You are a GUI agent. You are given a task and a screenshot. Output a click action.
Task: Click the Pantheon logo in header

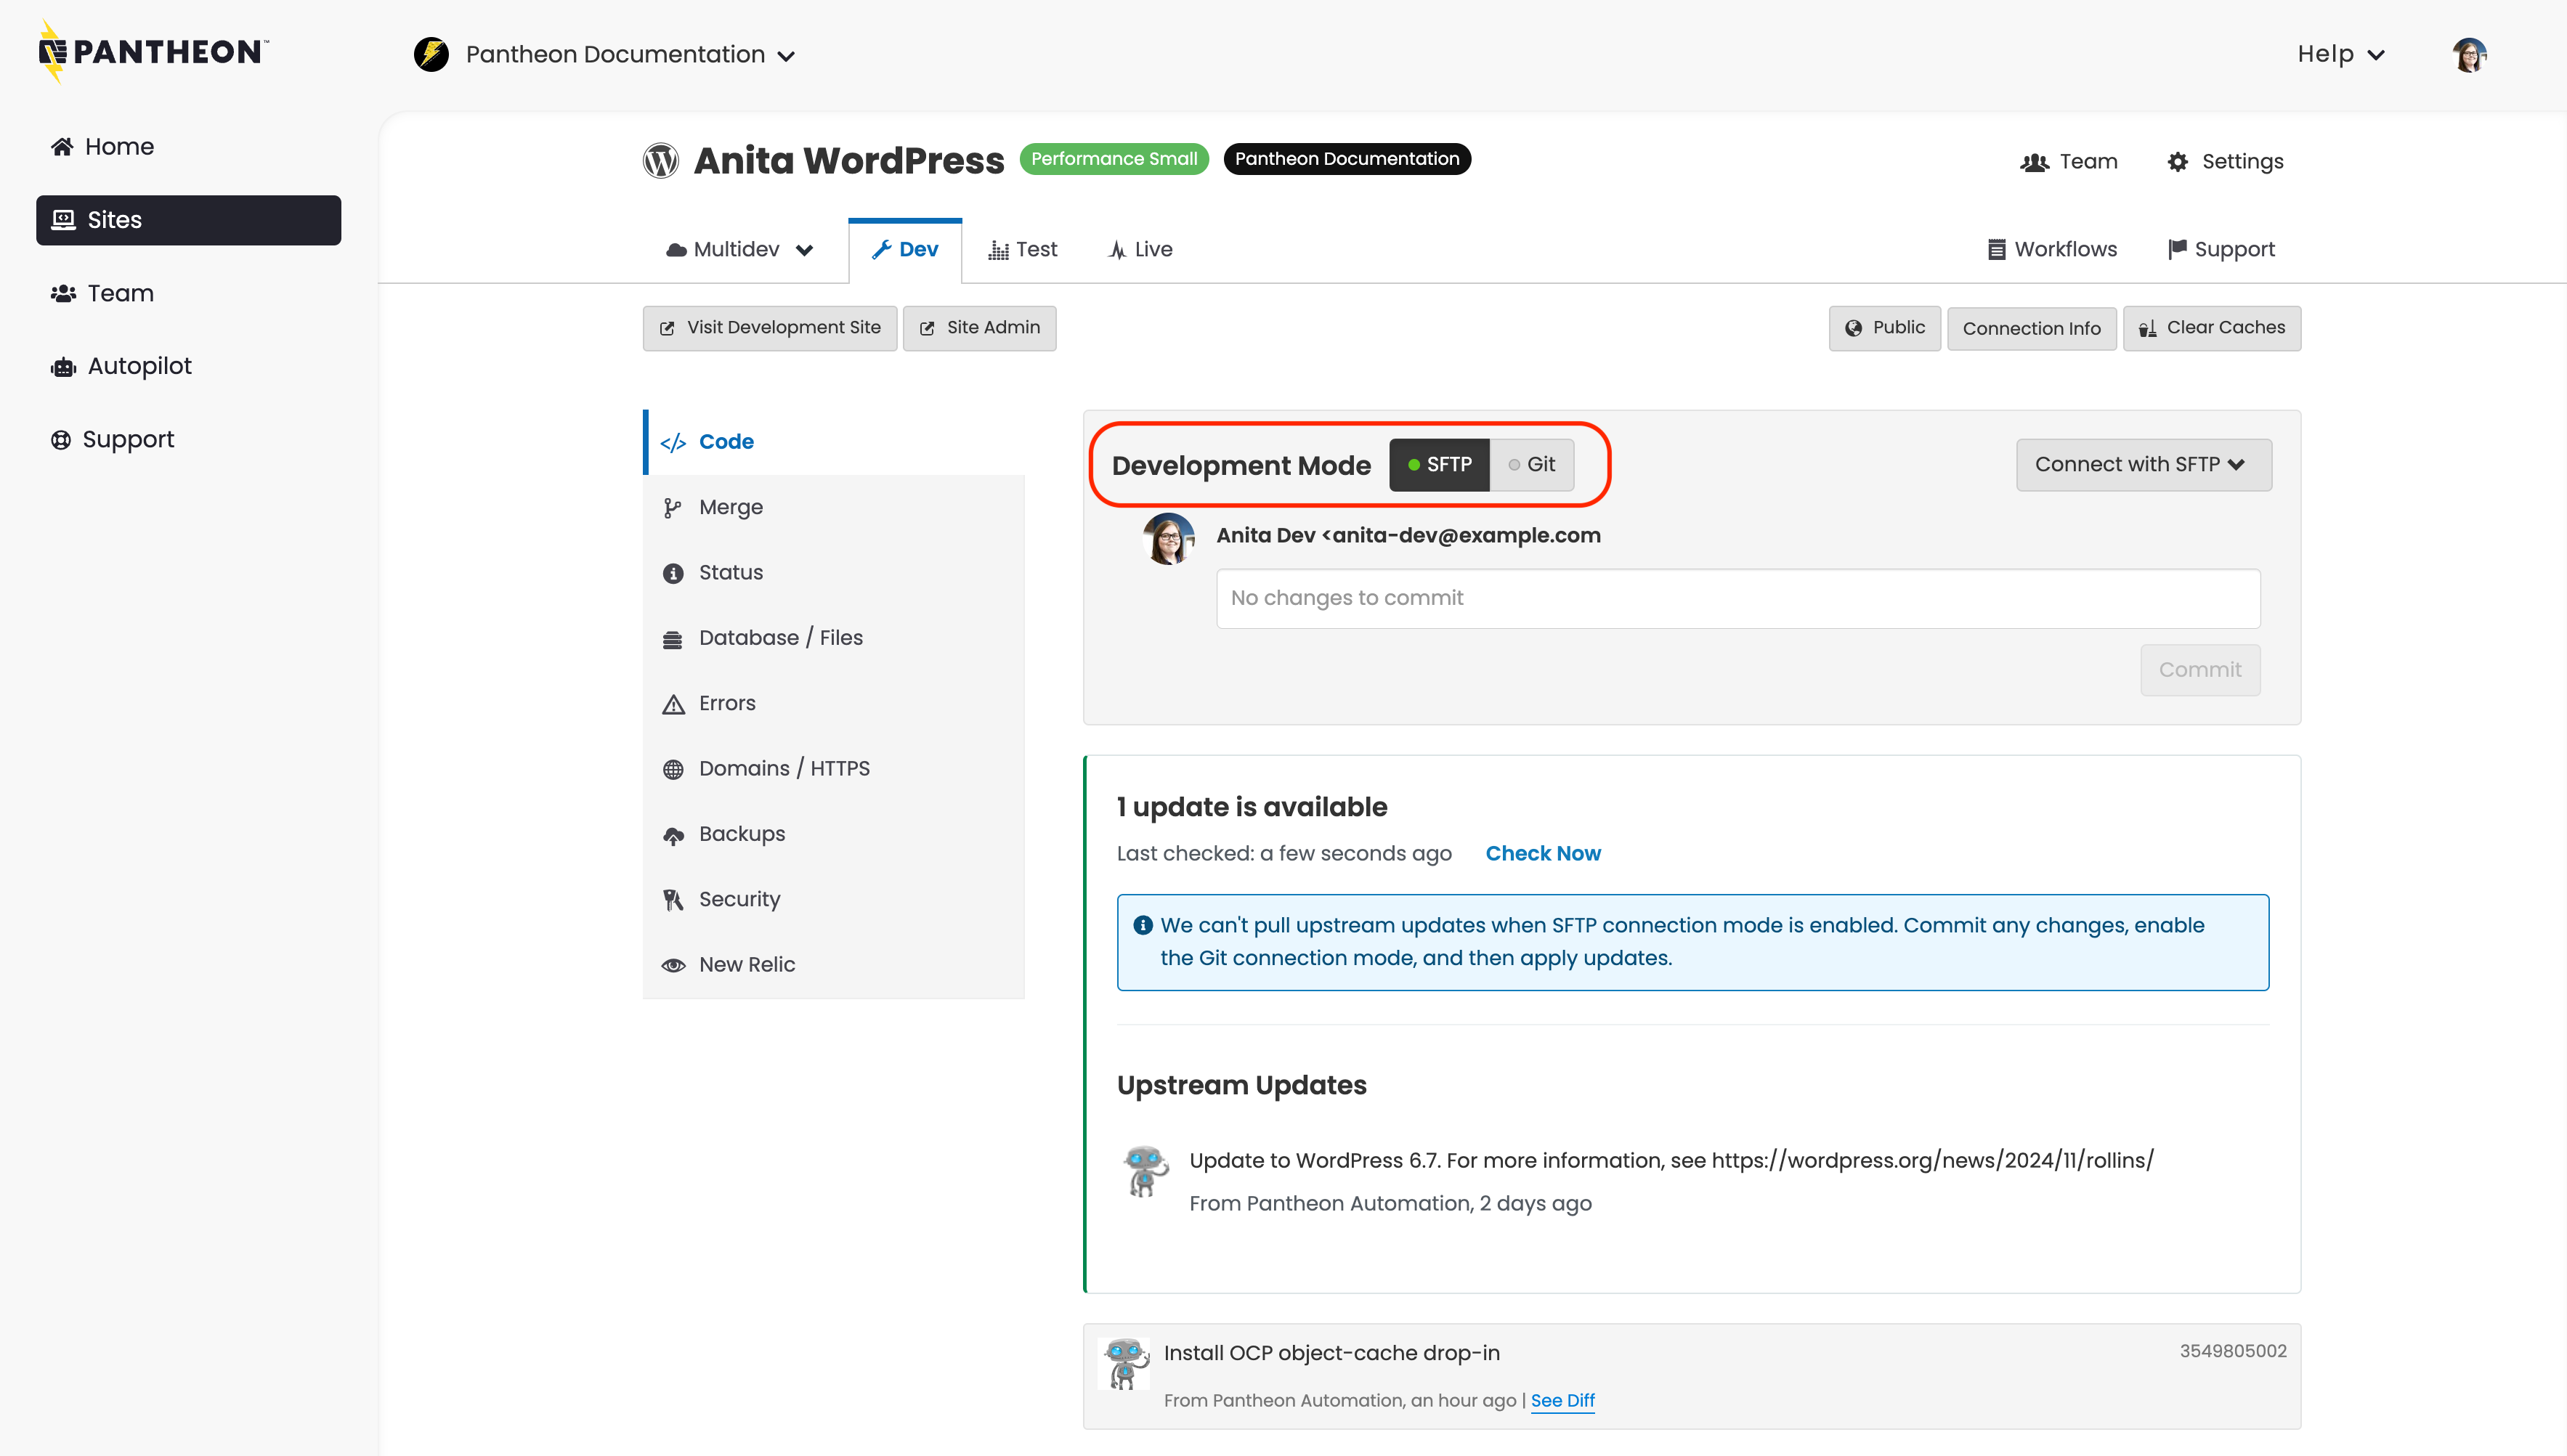pos(153,52)
